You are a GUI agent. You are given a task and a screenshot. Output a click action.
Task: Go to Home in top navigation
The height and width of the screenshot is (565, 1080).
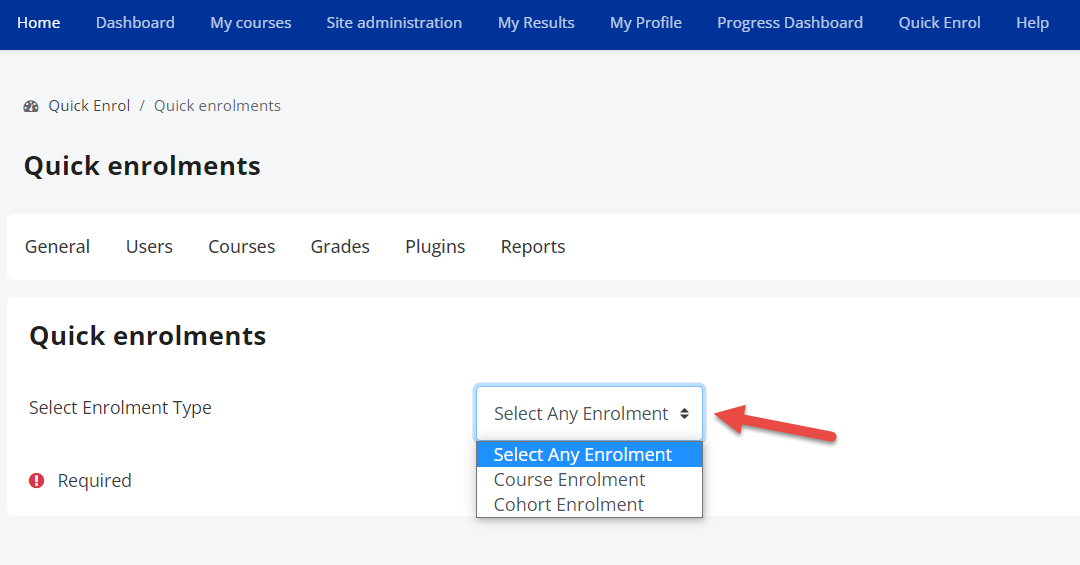[x=39, y=23]
